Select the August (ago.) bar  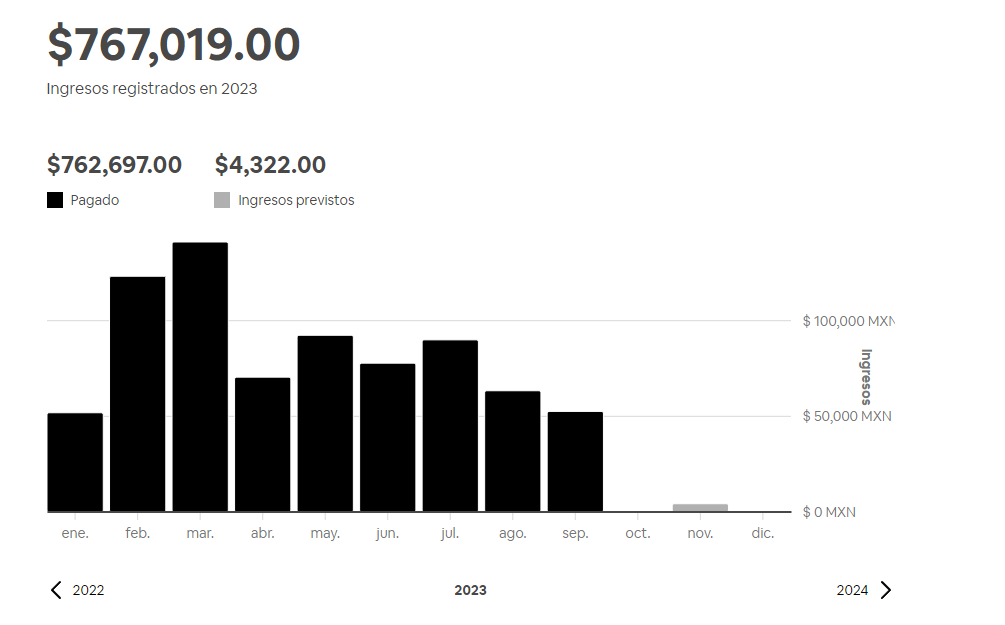coord(513,451)
